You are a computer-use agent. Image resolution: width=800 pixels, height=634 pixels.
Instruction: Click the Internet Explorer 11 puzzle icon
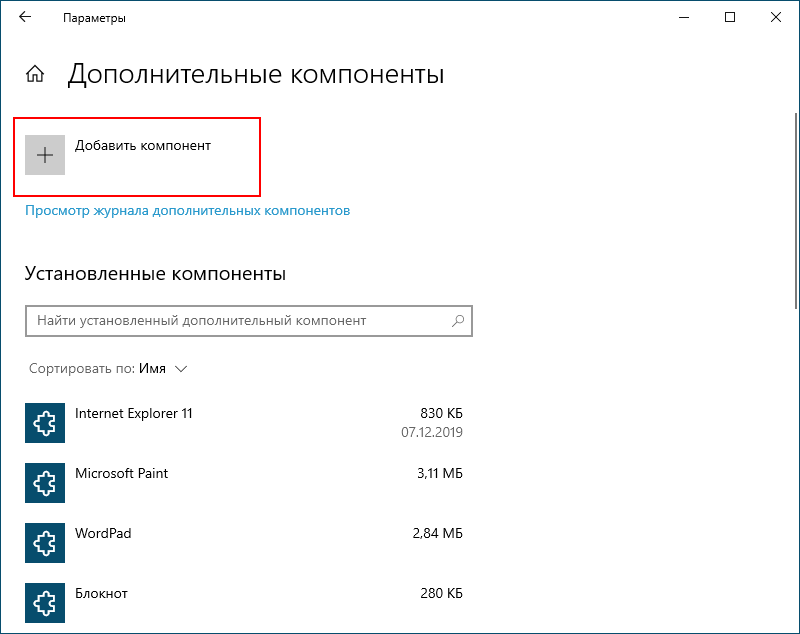[45, 423]
